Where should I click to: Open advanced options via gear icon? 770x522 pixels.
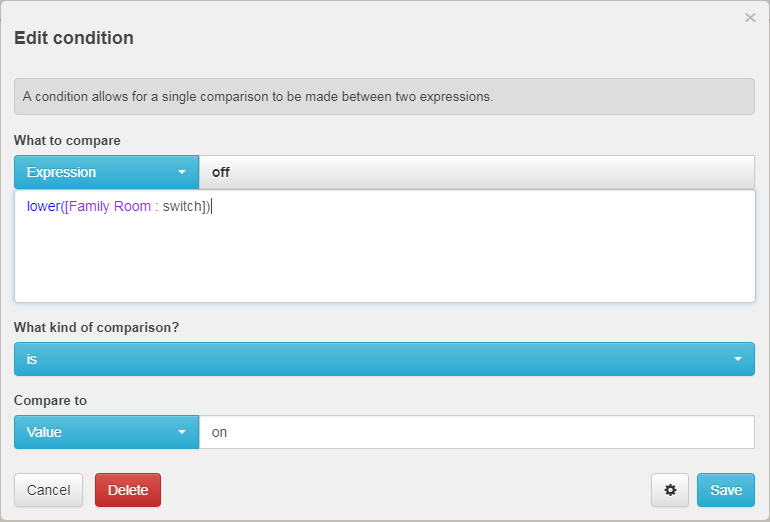[x=670, y=490]
